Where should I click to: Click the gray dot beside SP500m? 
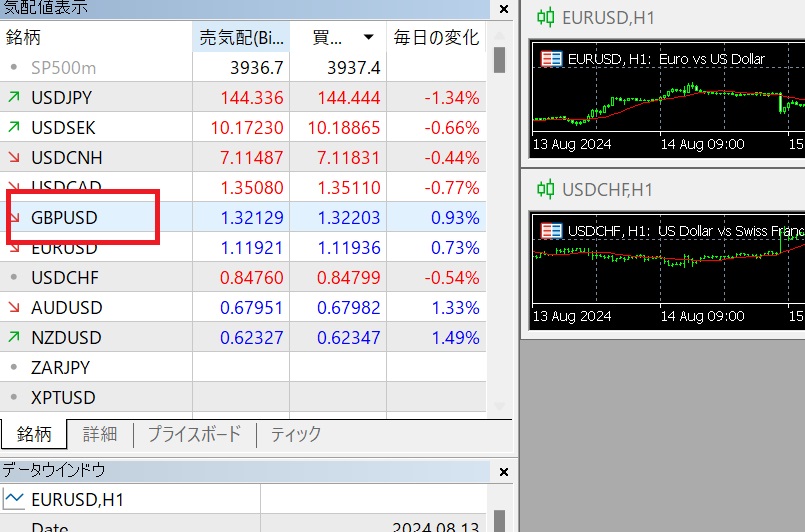pyautogui.click(x=14, y=67)
